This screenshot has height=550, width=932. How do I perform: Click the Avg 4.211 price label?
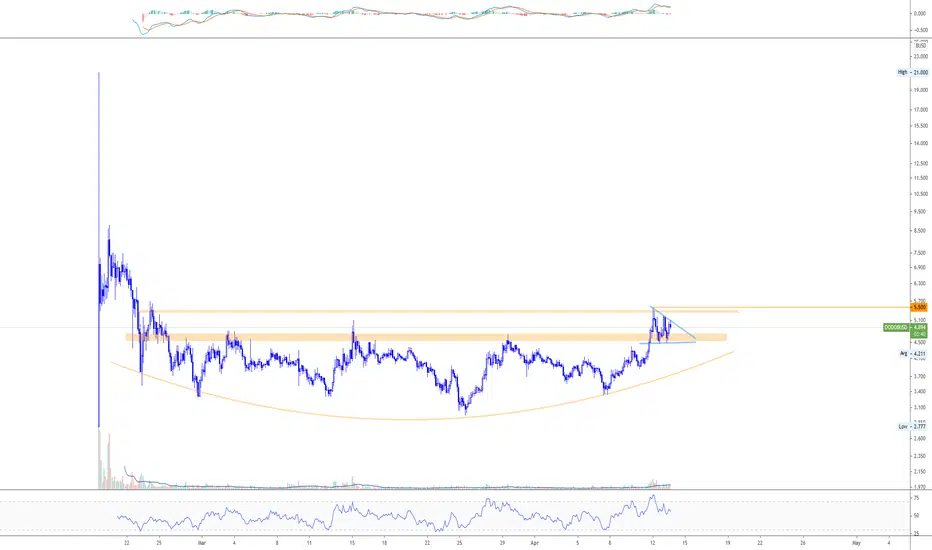[913, 353]
